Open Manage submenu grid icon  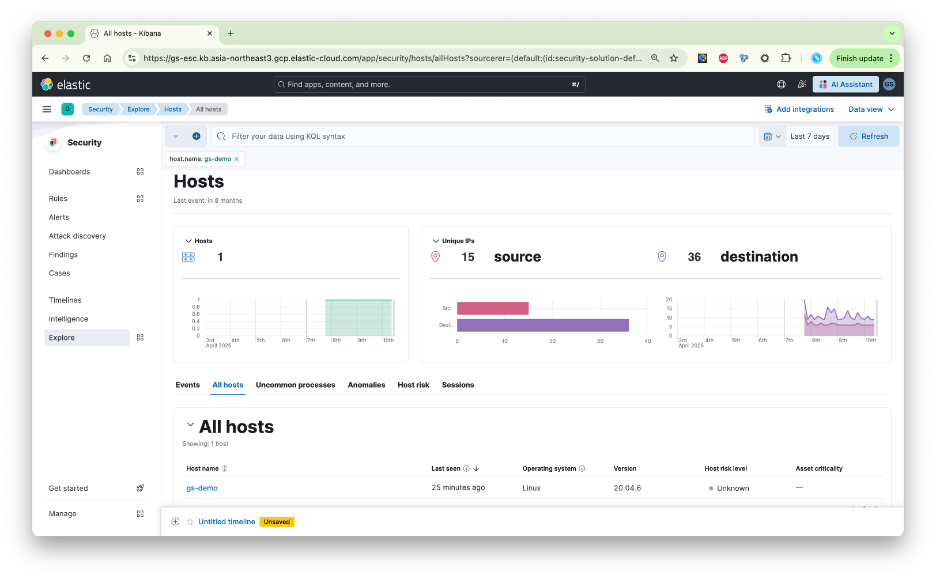[x=140, y=514]
